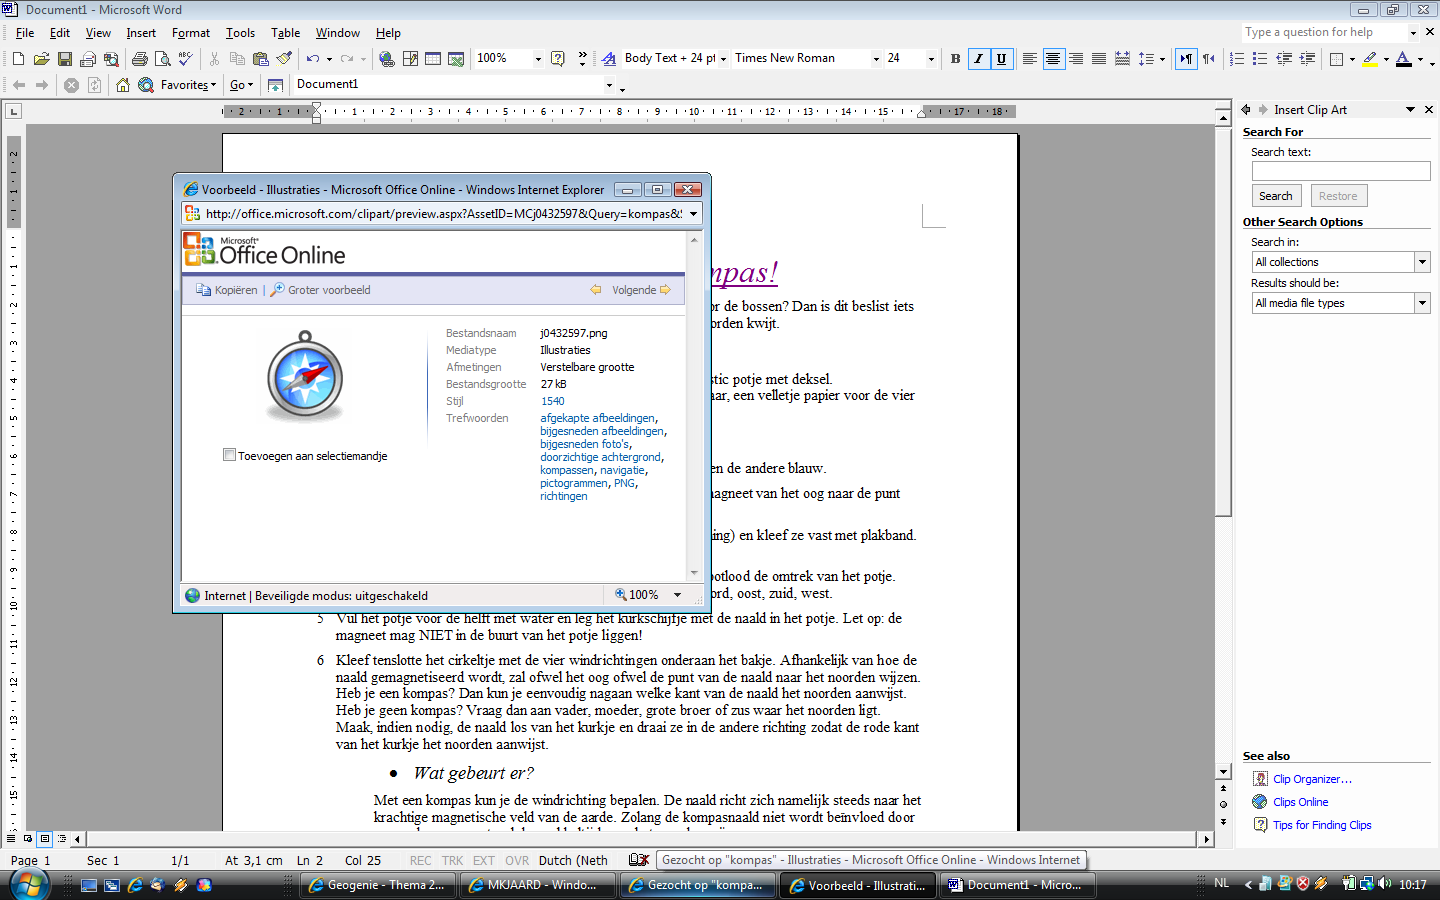
Task: Check Toevoegen aan selectiemandje box
Action: [x=229, y=455]
